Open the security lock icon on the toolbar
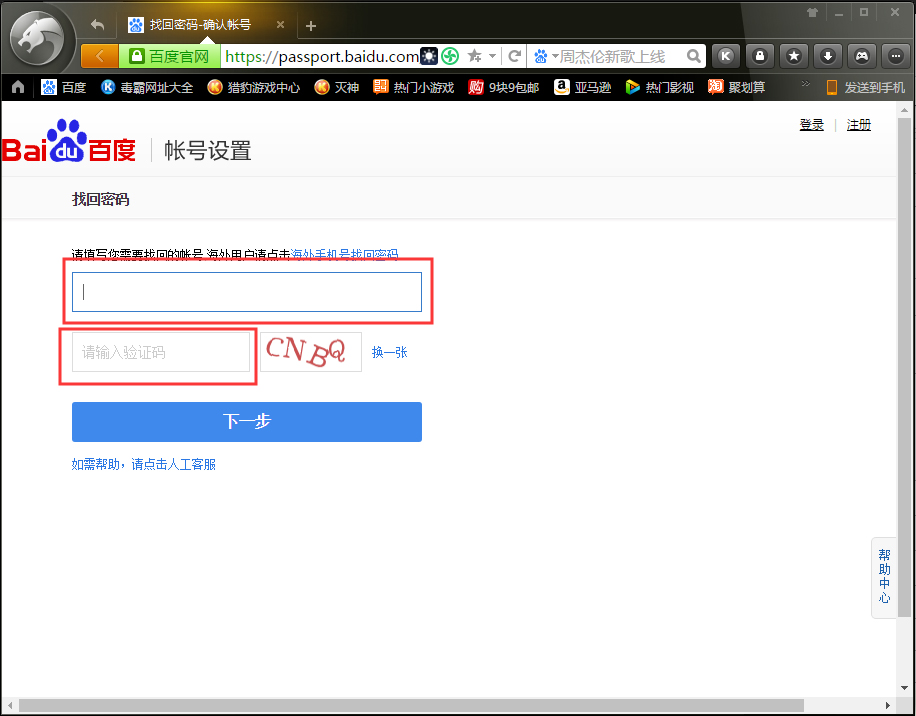Viewport: 916px width, 716px height. click(x=760, y=55)
